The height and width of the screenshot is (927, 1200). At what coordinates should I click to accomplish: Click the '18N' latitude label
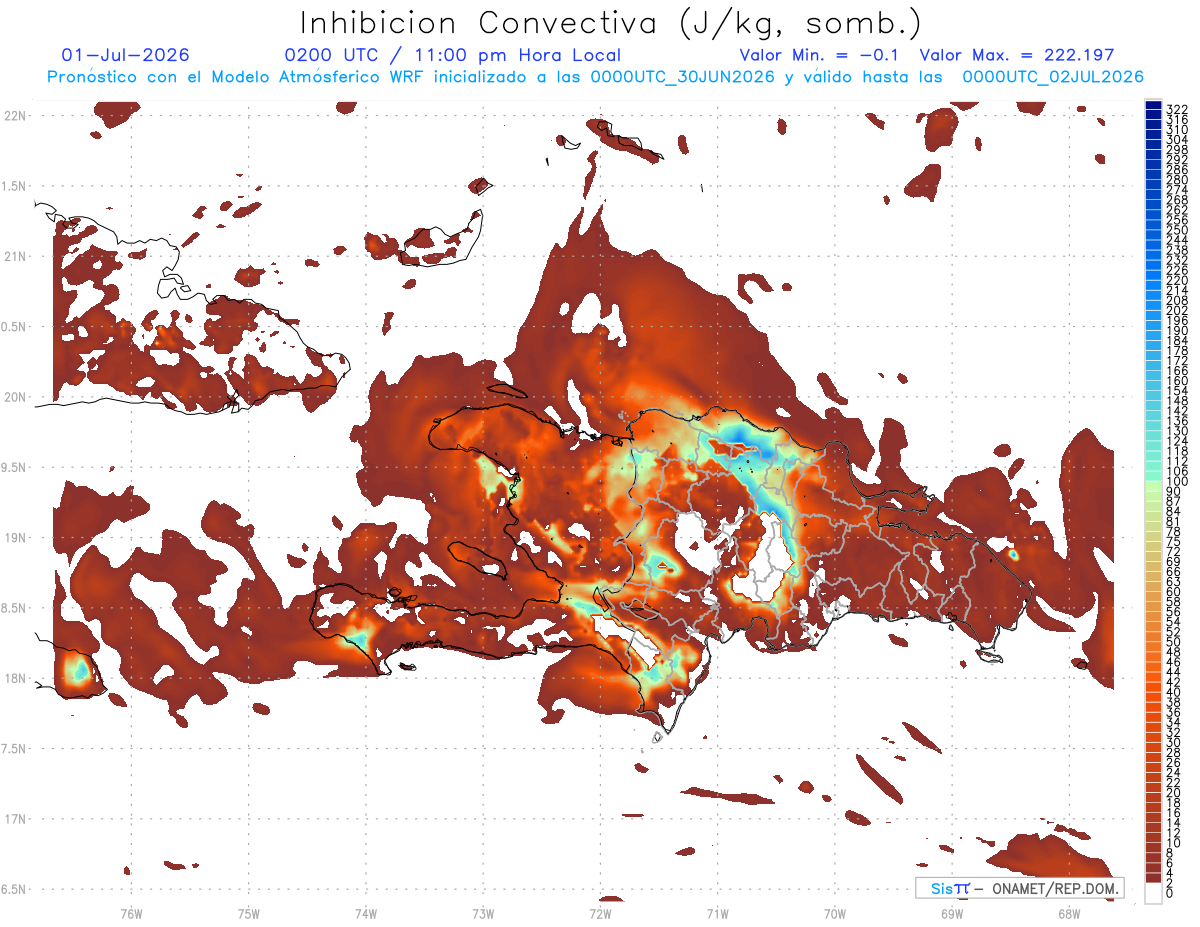(x=17, y=679)
